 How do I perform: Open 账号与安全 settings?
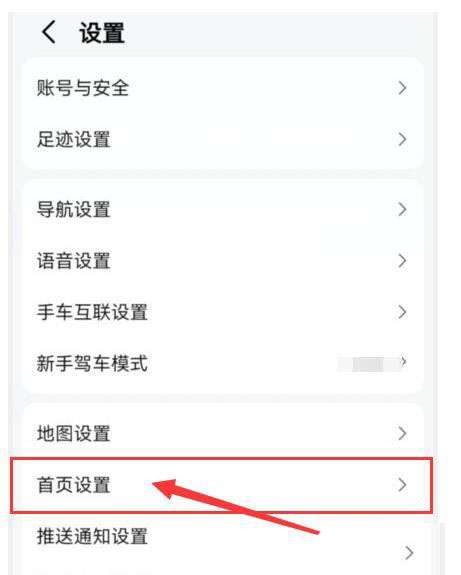223,88
